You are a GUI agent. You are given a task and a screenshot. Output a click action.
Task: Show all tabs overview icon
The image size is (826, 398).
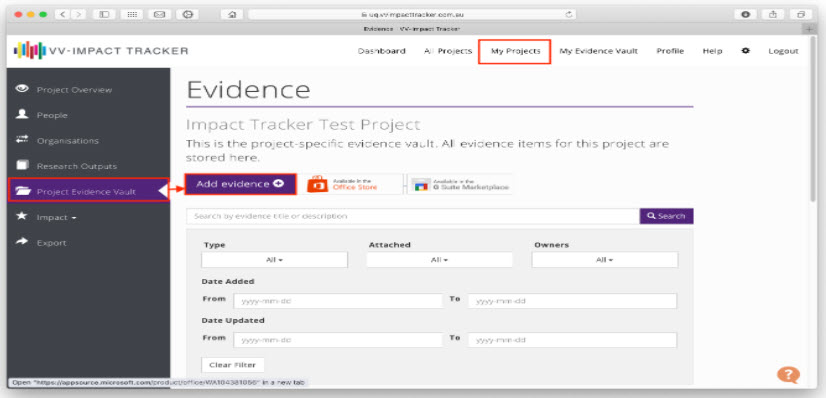coord(801,15)
